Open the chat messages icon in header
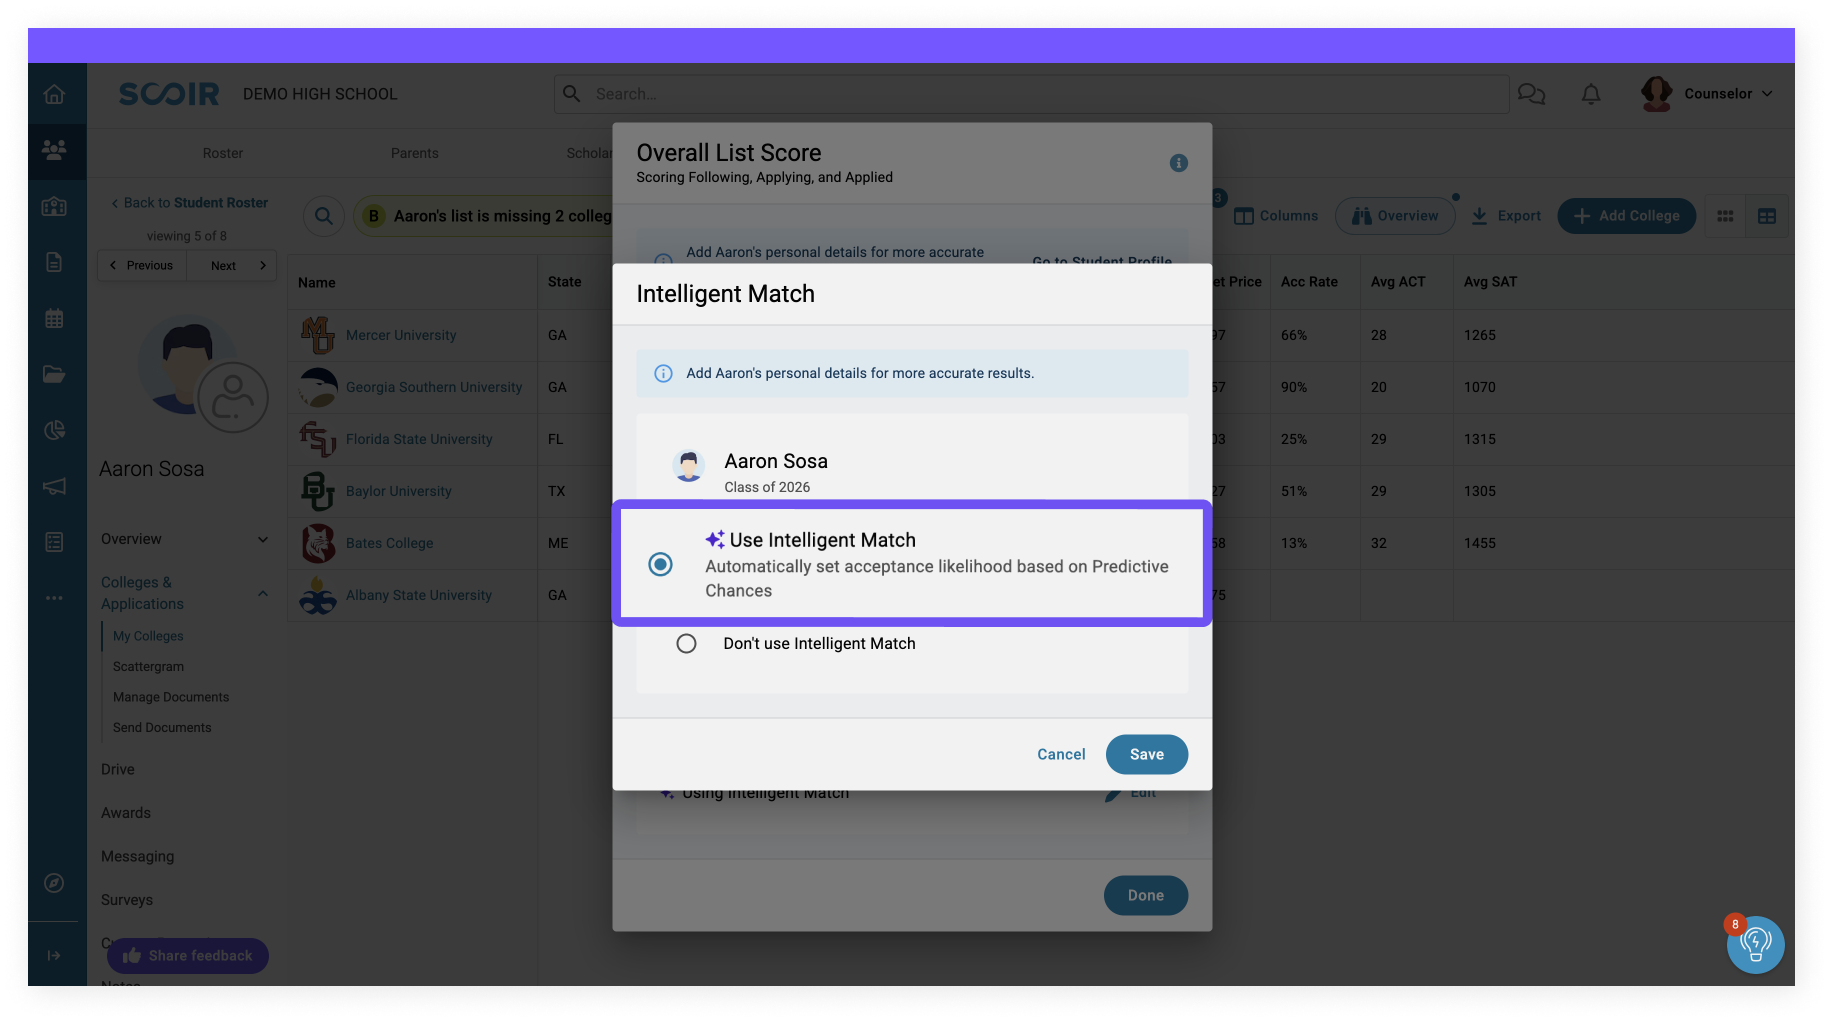1831x1022 pixels. point(1531,94)
